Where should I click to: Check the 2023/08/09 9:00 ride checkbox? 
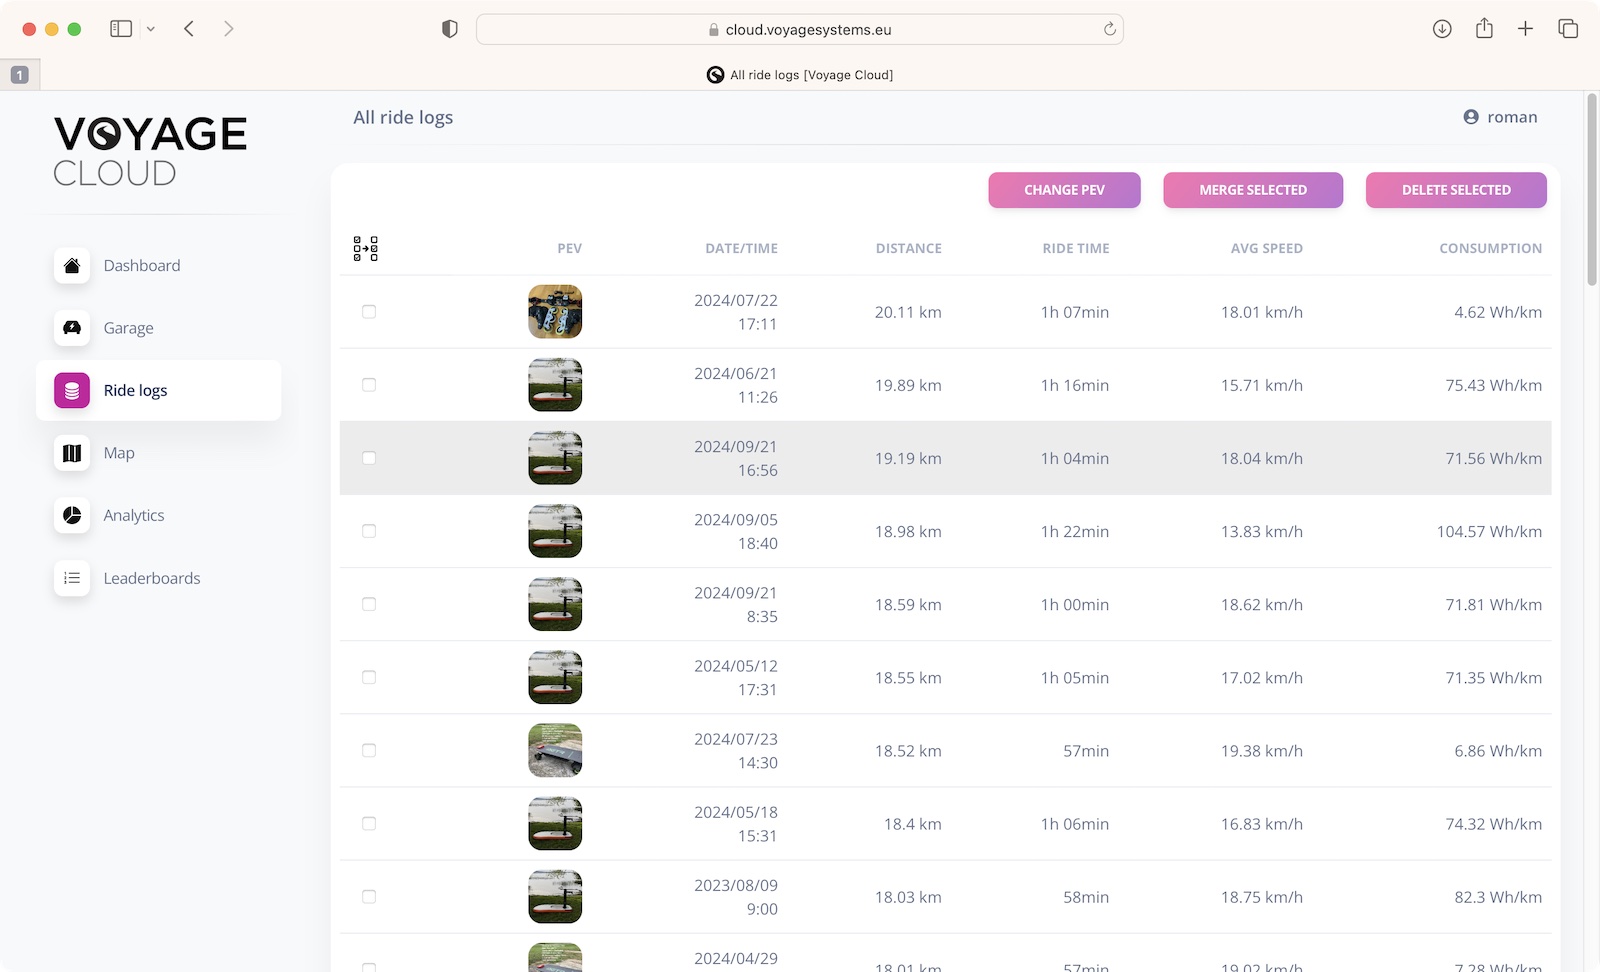[x=369, y=897]
